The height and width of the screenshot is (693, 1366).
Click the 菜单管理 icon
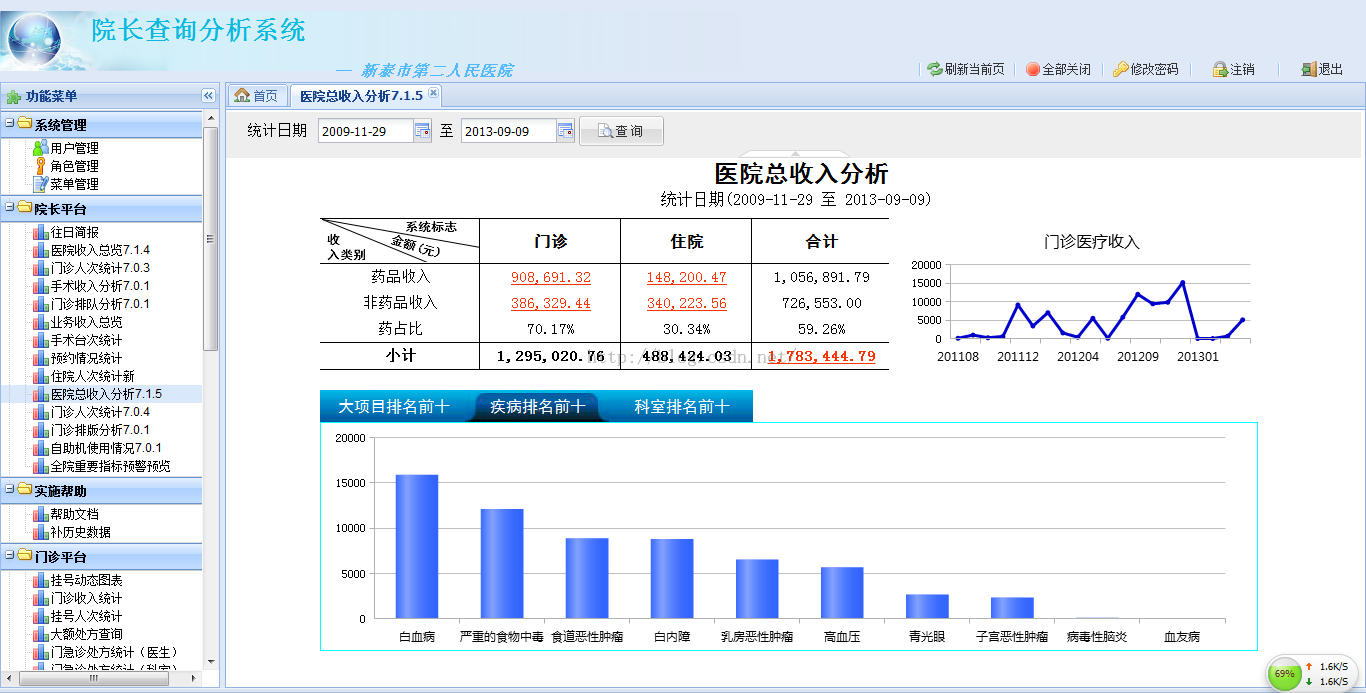point(40,184)
